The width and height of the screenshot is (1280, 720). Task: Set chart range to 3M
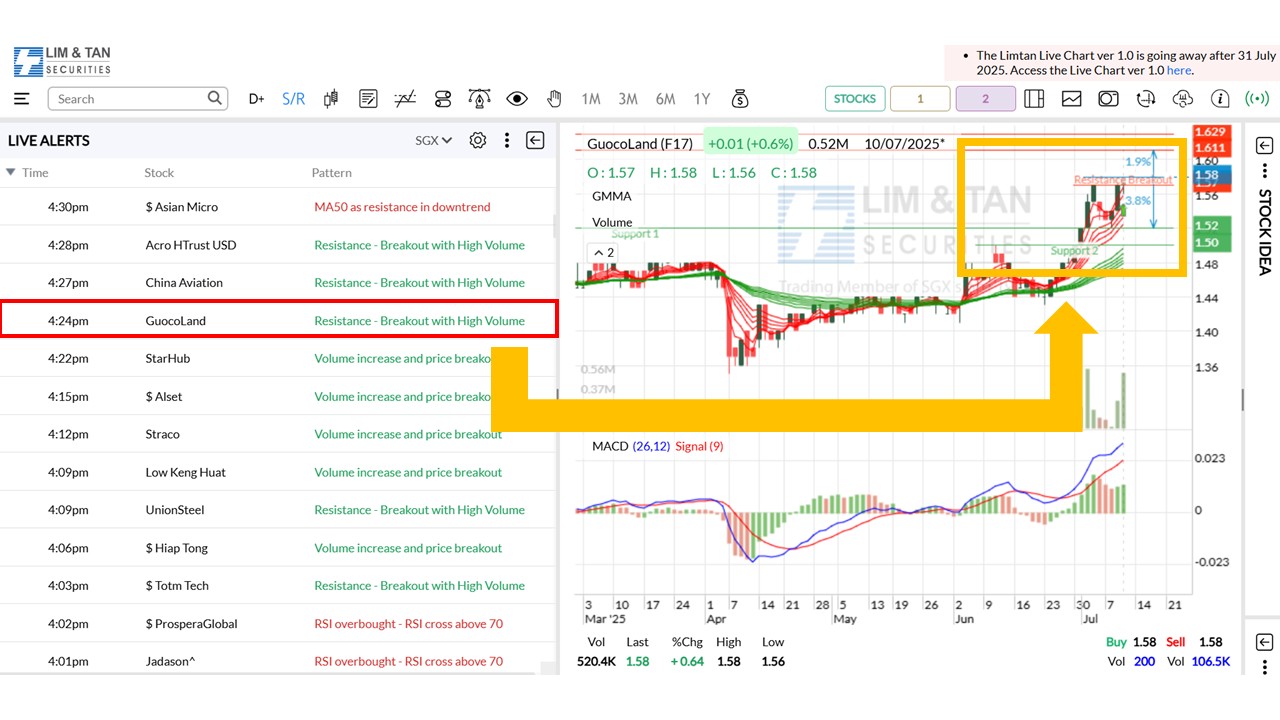click(628, 99)
